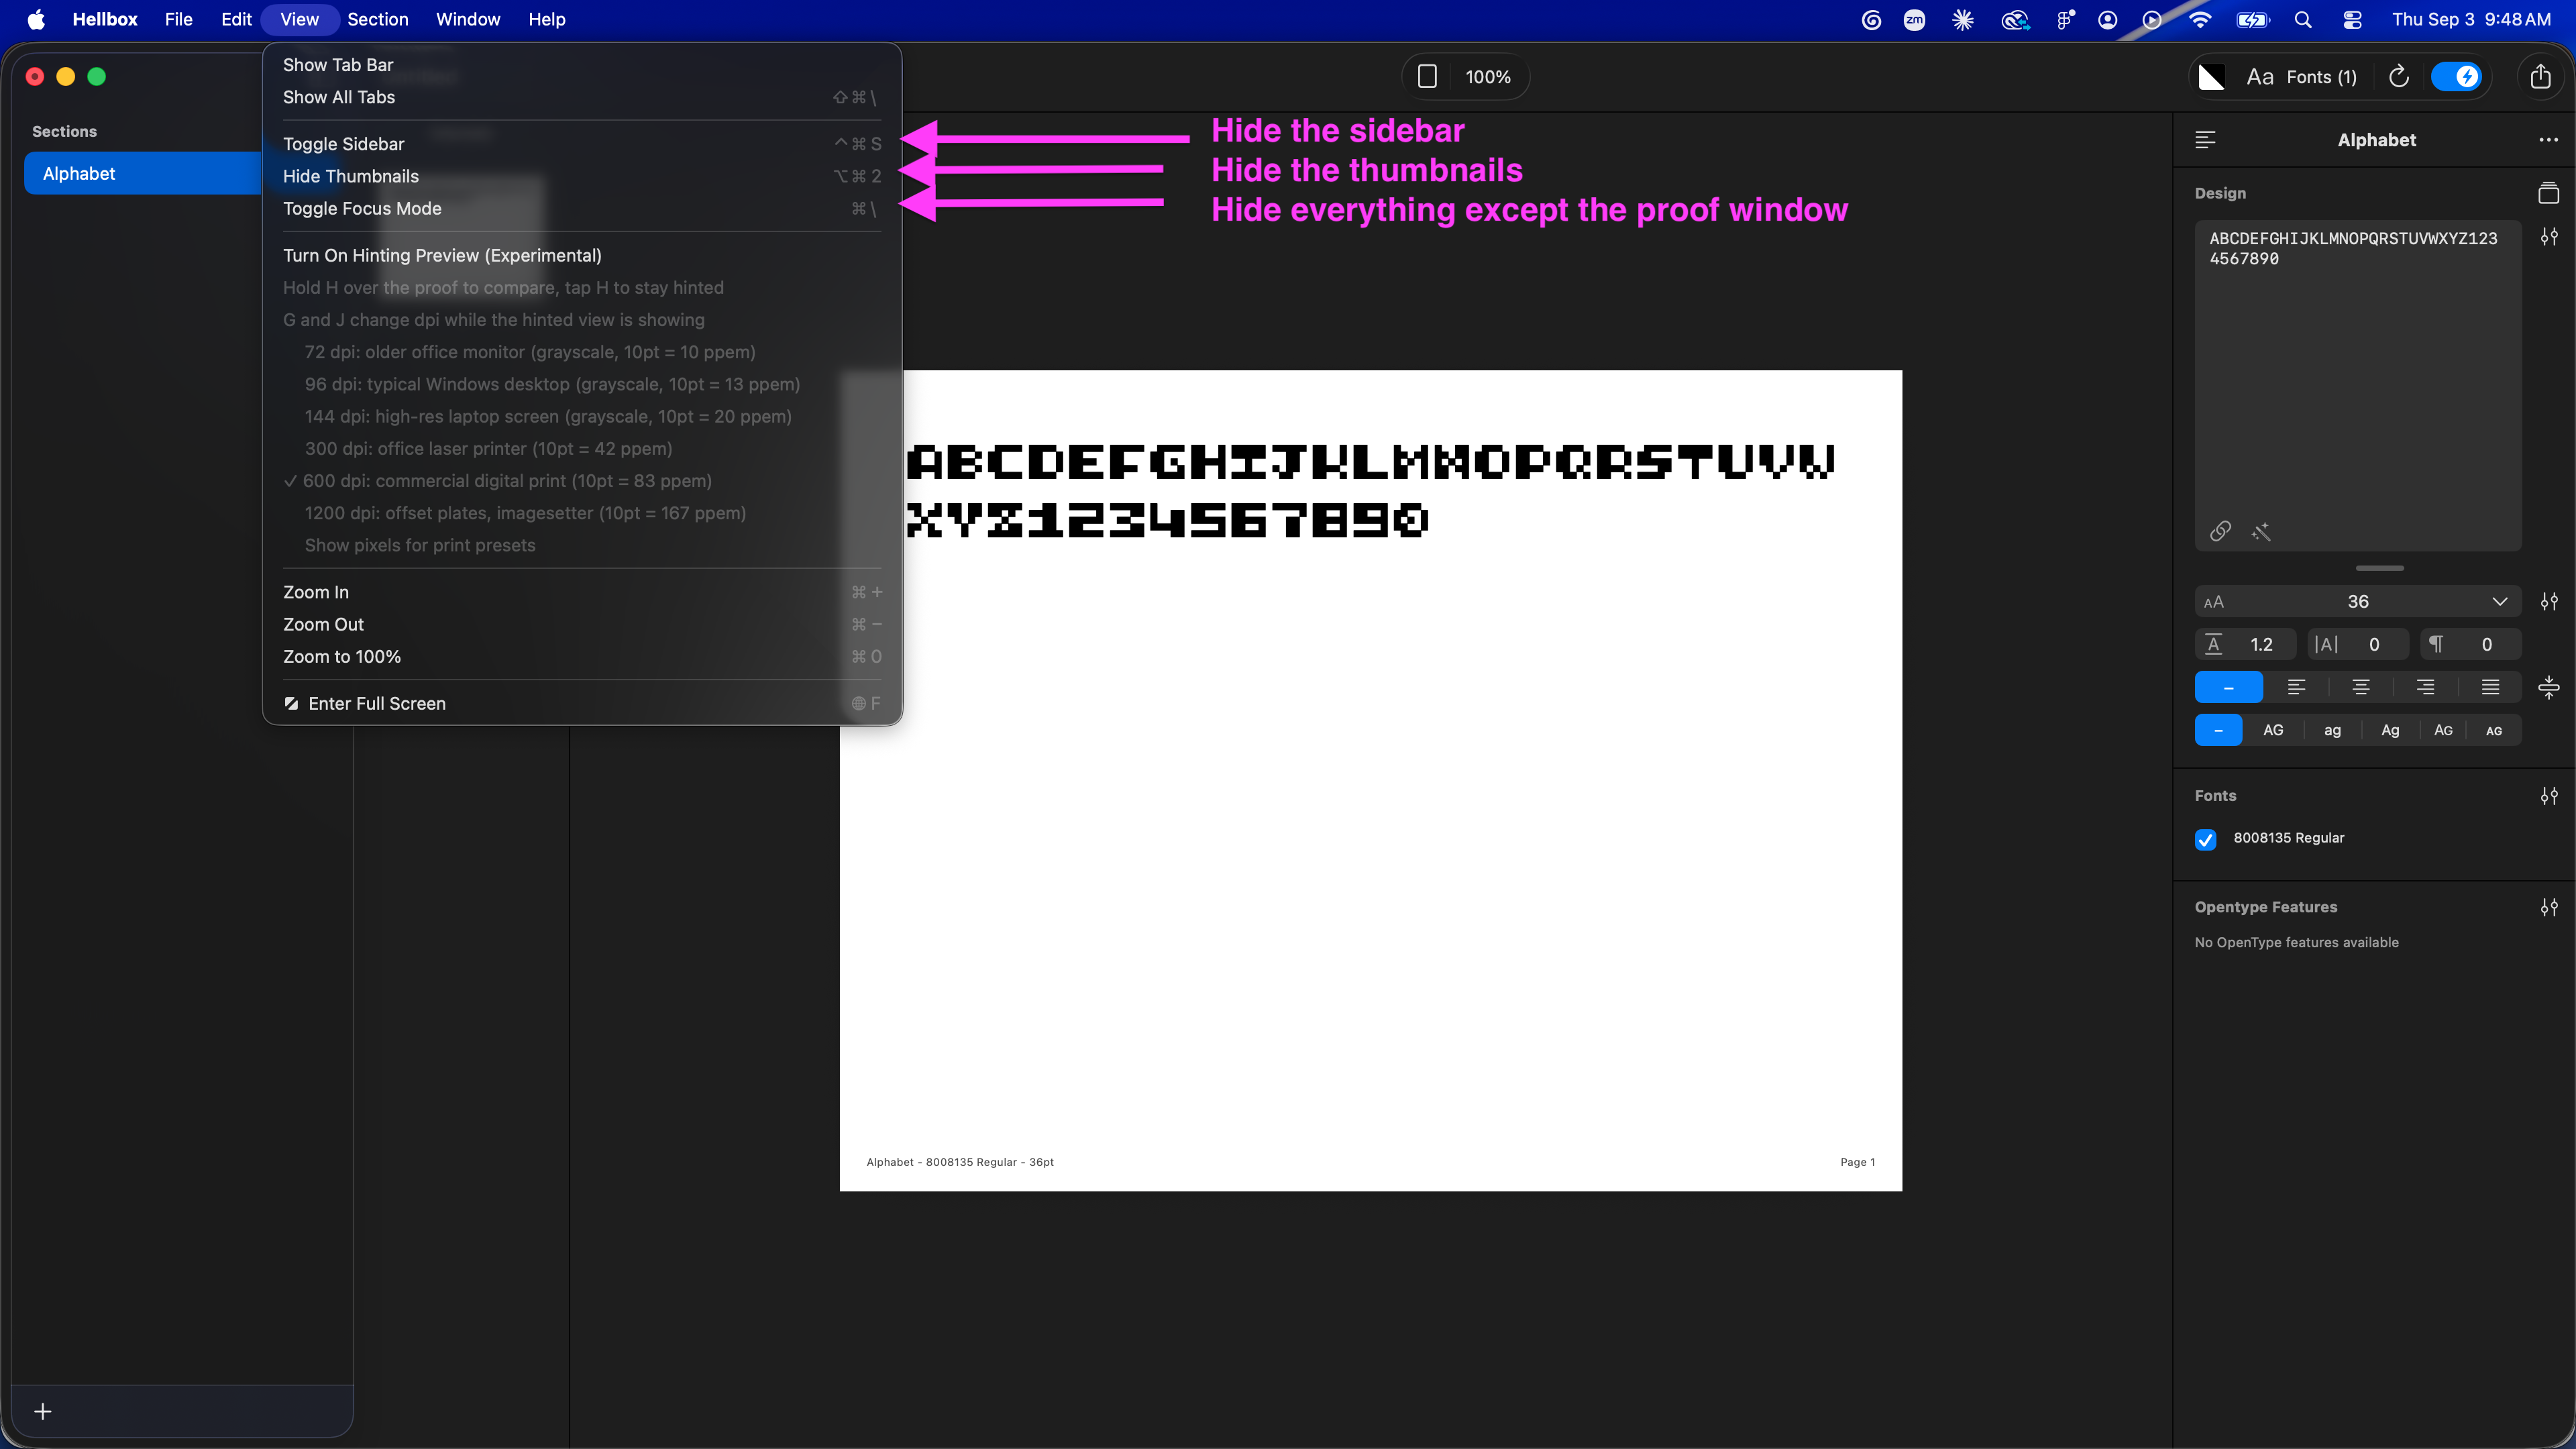Select the first uppercase 'AG' case option
This screenshot has width=2576, height=1449.
click(x=2273, y=730)
